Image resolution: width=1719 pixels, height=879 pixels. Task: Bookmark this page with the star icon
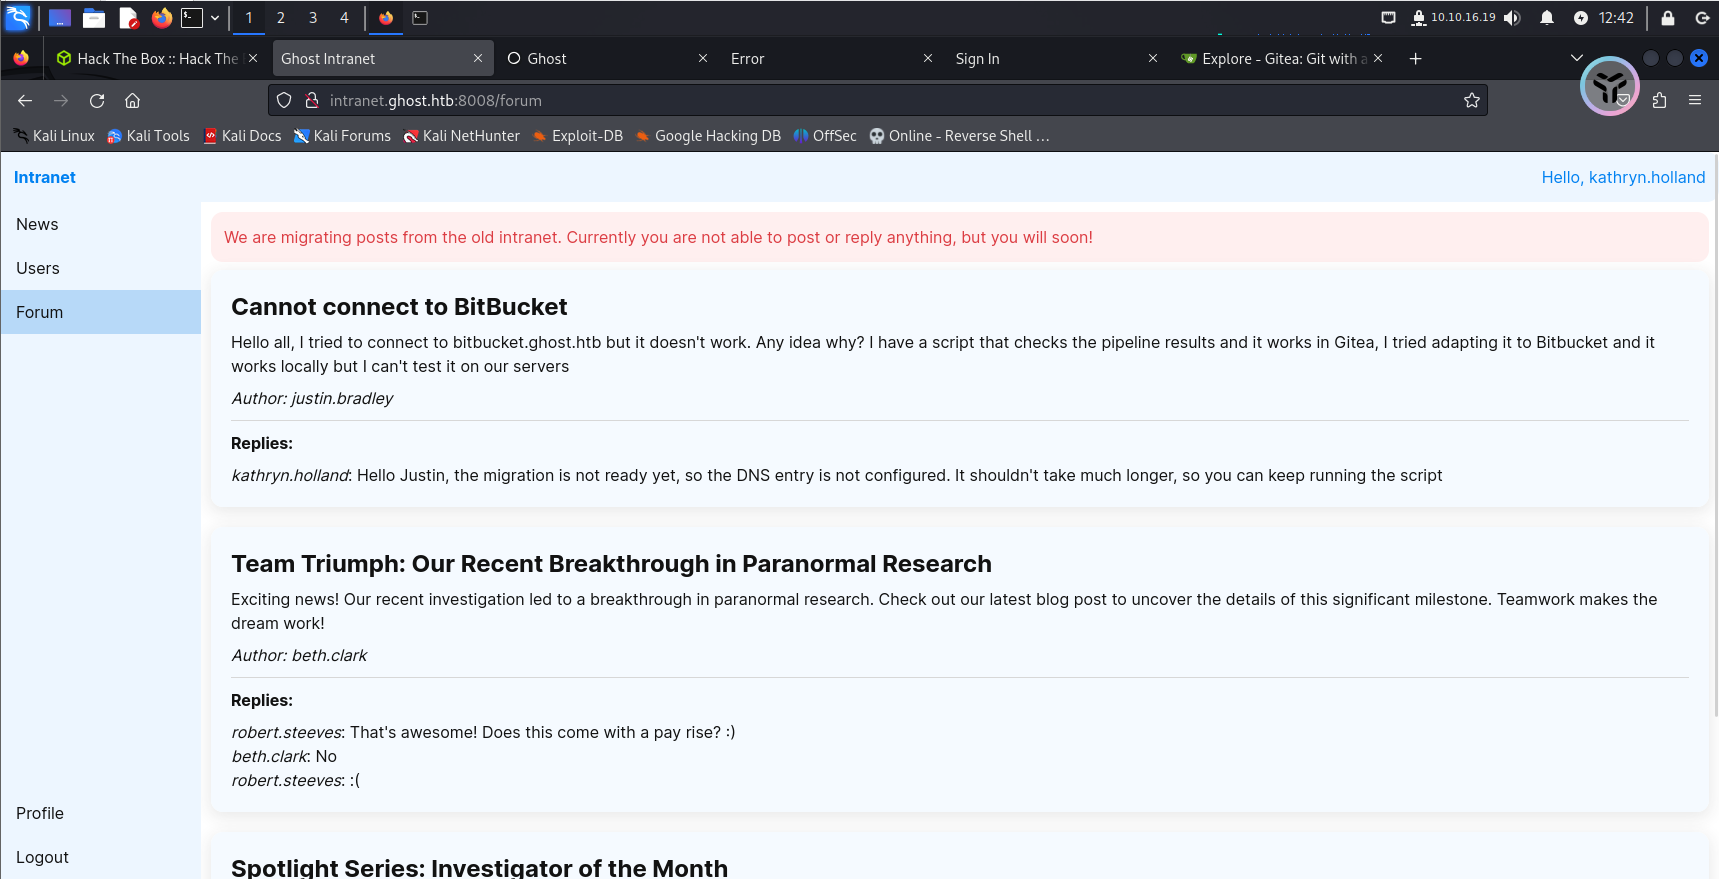1471,101
